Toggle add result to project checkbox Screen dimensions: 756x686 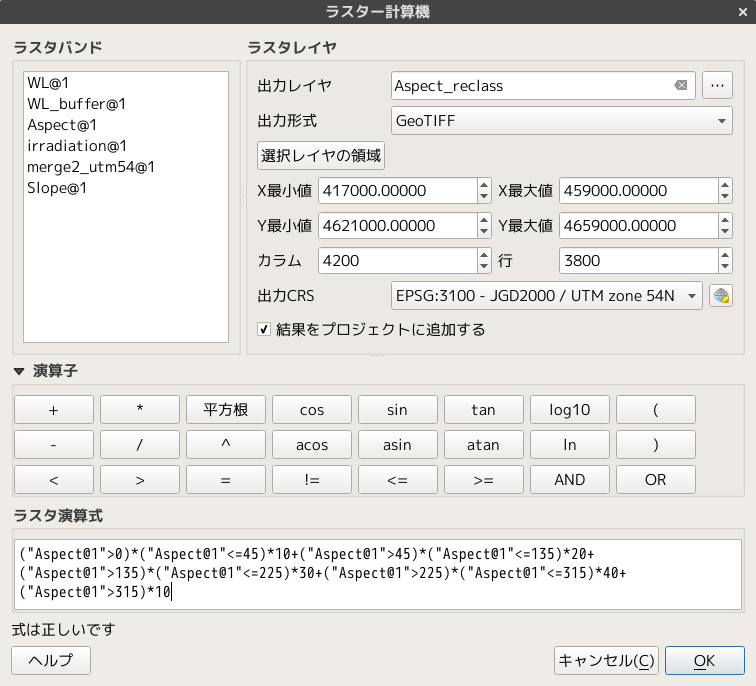(264, 329)
